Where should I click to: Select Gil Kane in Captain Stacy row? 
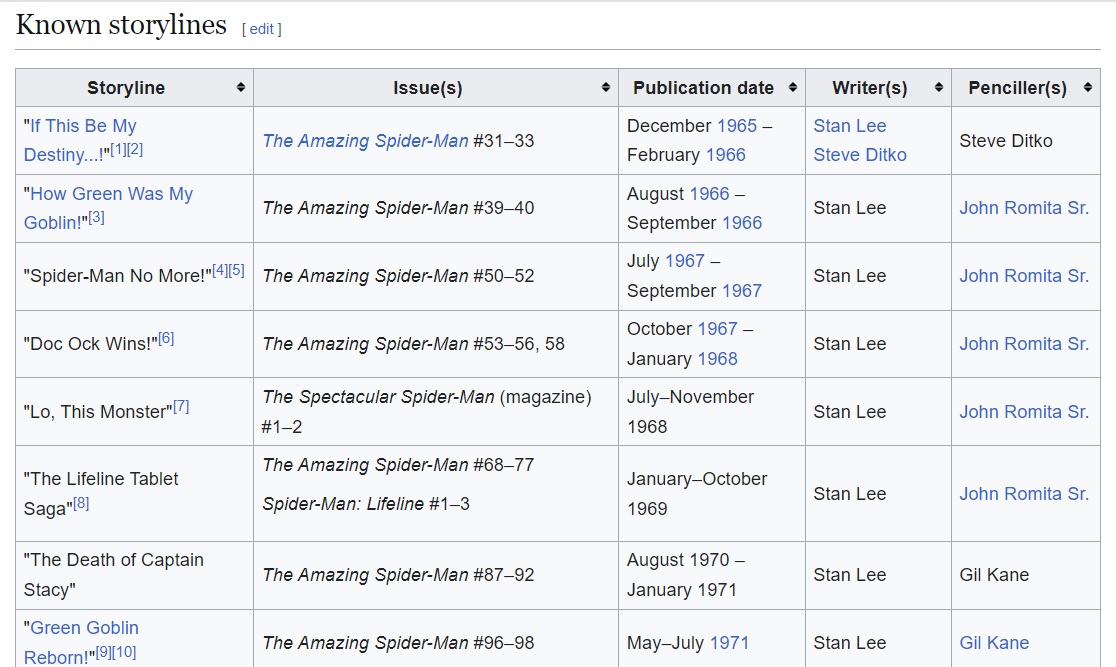click(994, 575)
